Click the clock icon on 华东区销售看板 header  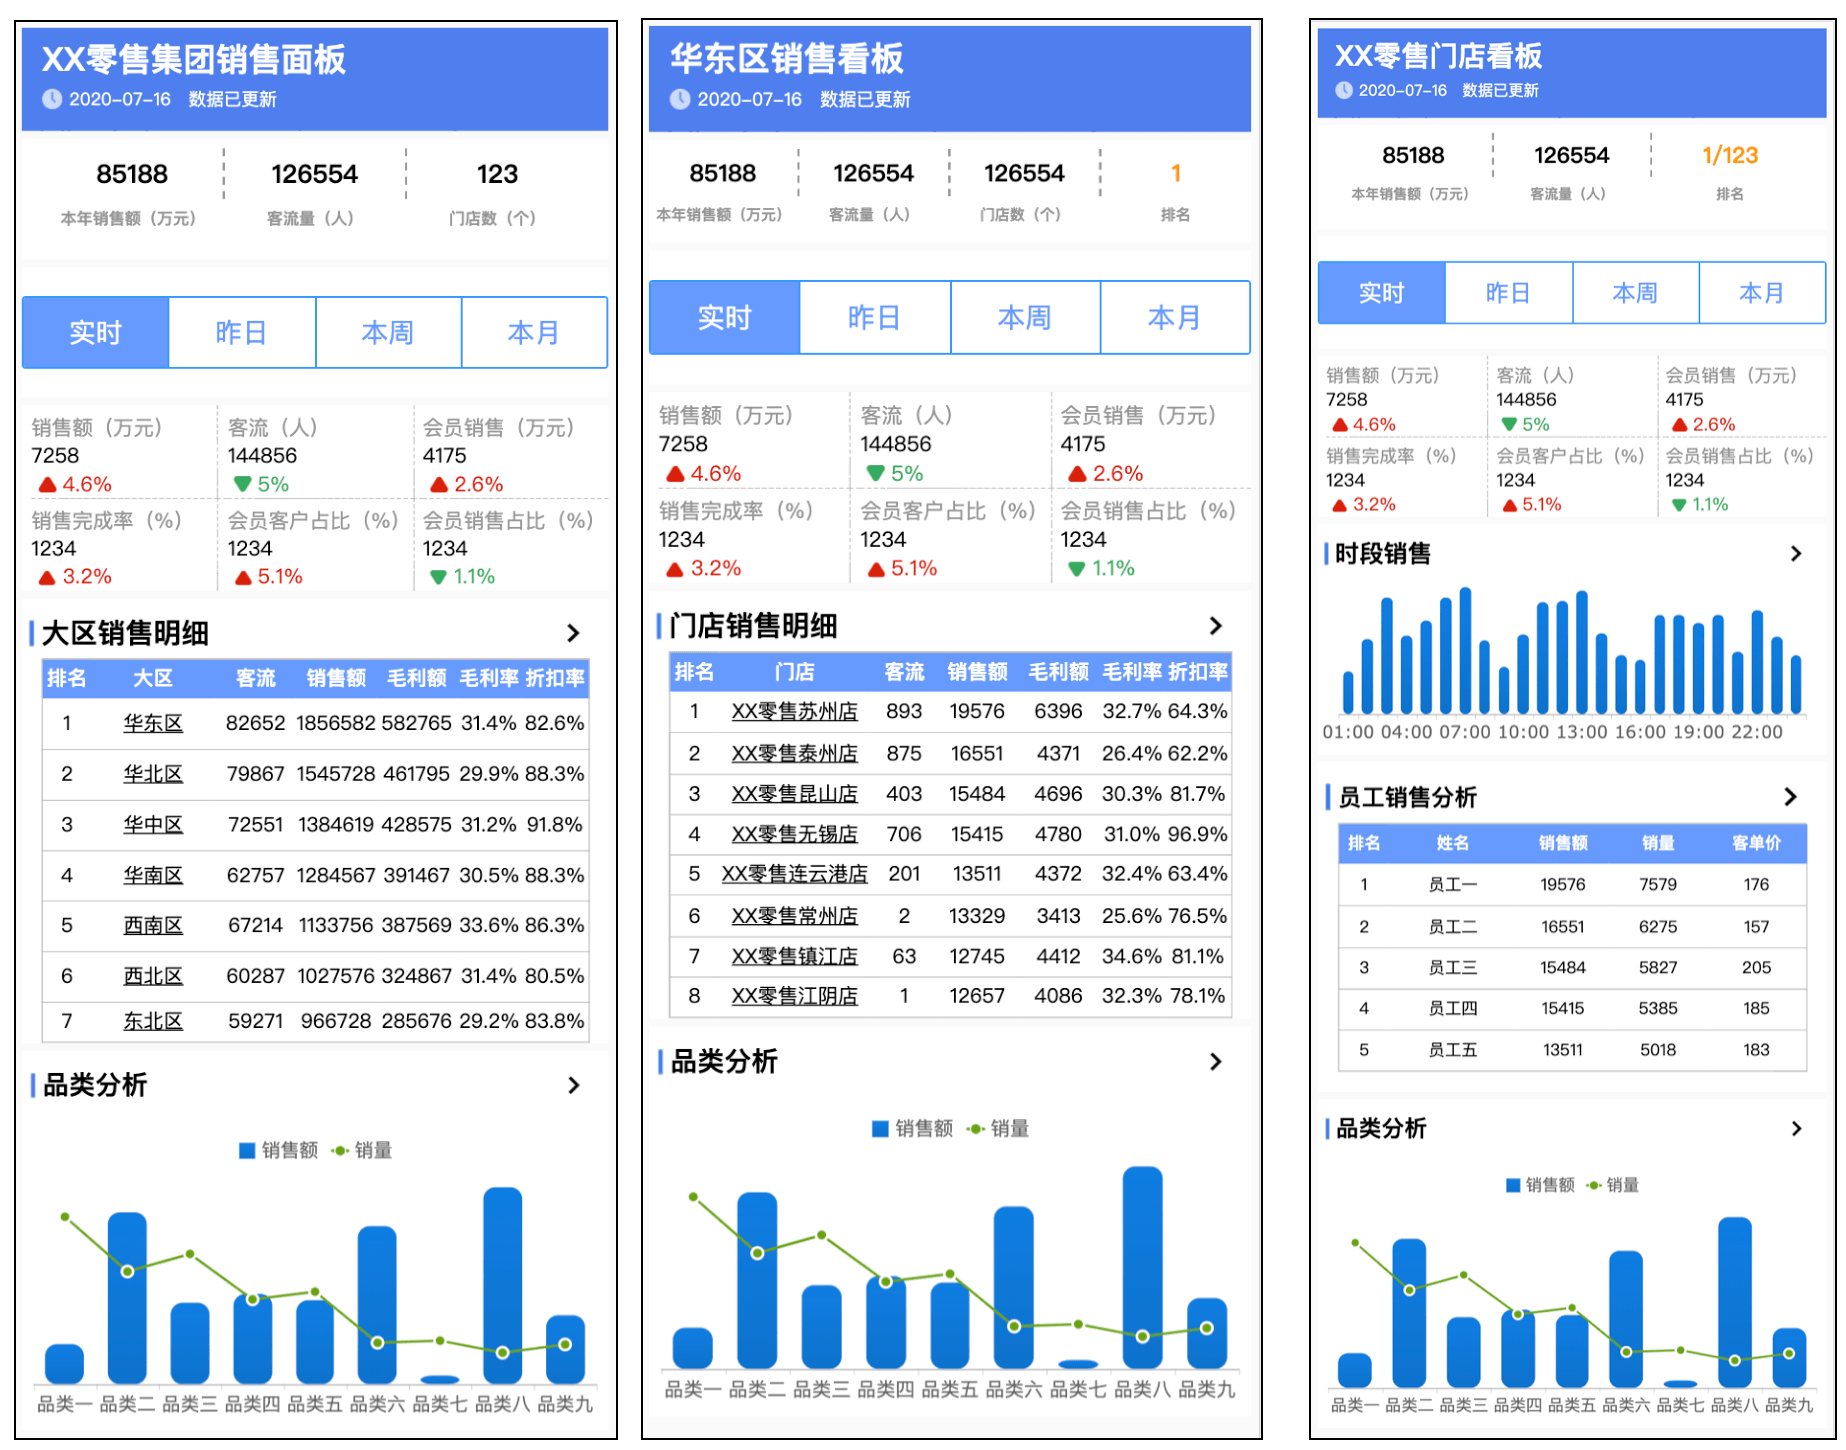(682, 100)
